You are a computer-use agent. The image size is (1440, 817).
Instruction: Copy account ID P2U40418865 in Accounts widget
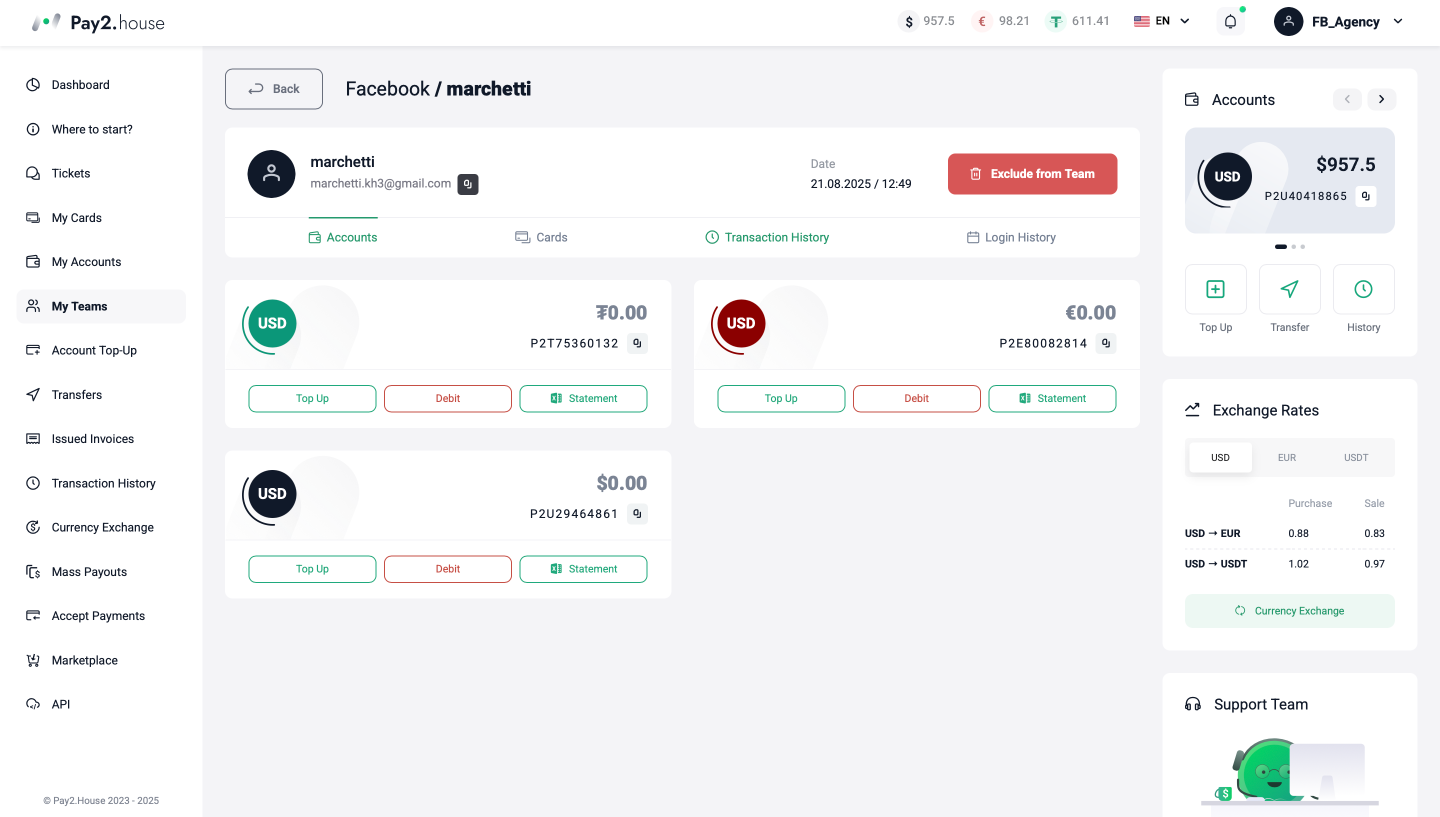[x=1366, y=196]
